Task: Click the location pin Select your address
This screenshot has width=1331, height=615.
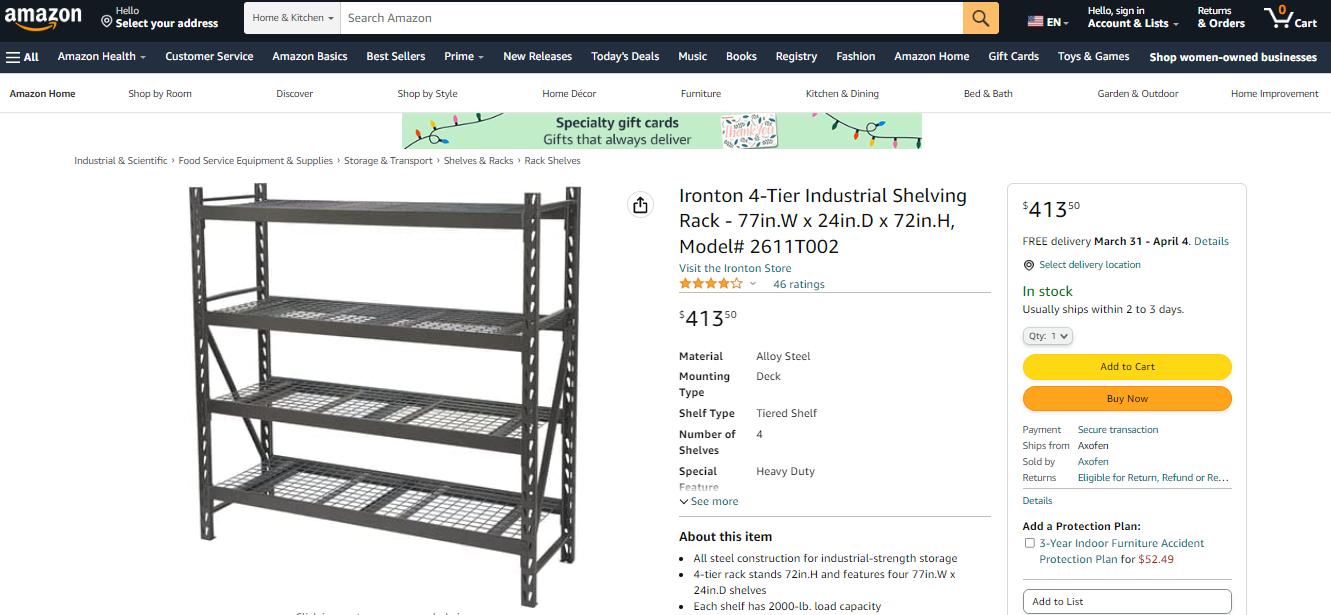Action: [x=160, y=17]
